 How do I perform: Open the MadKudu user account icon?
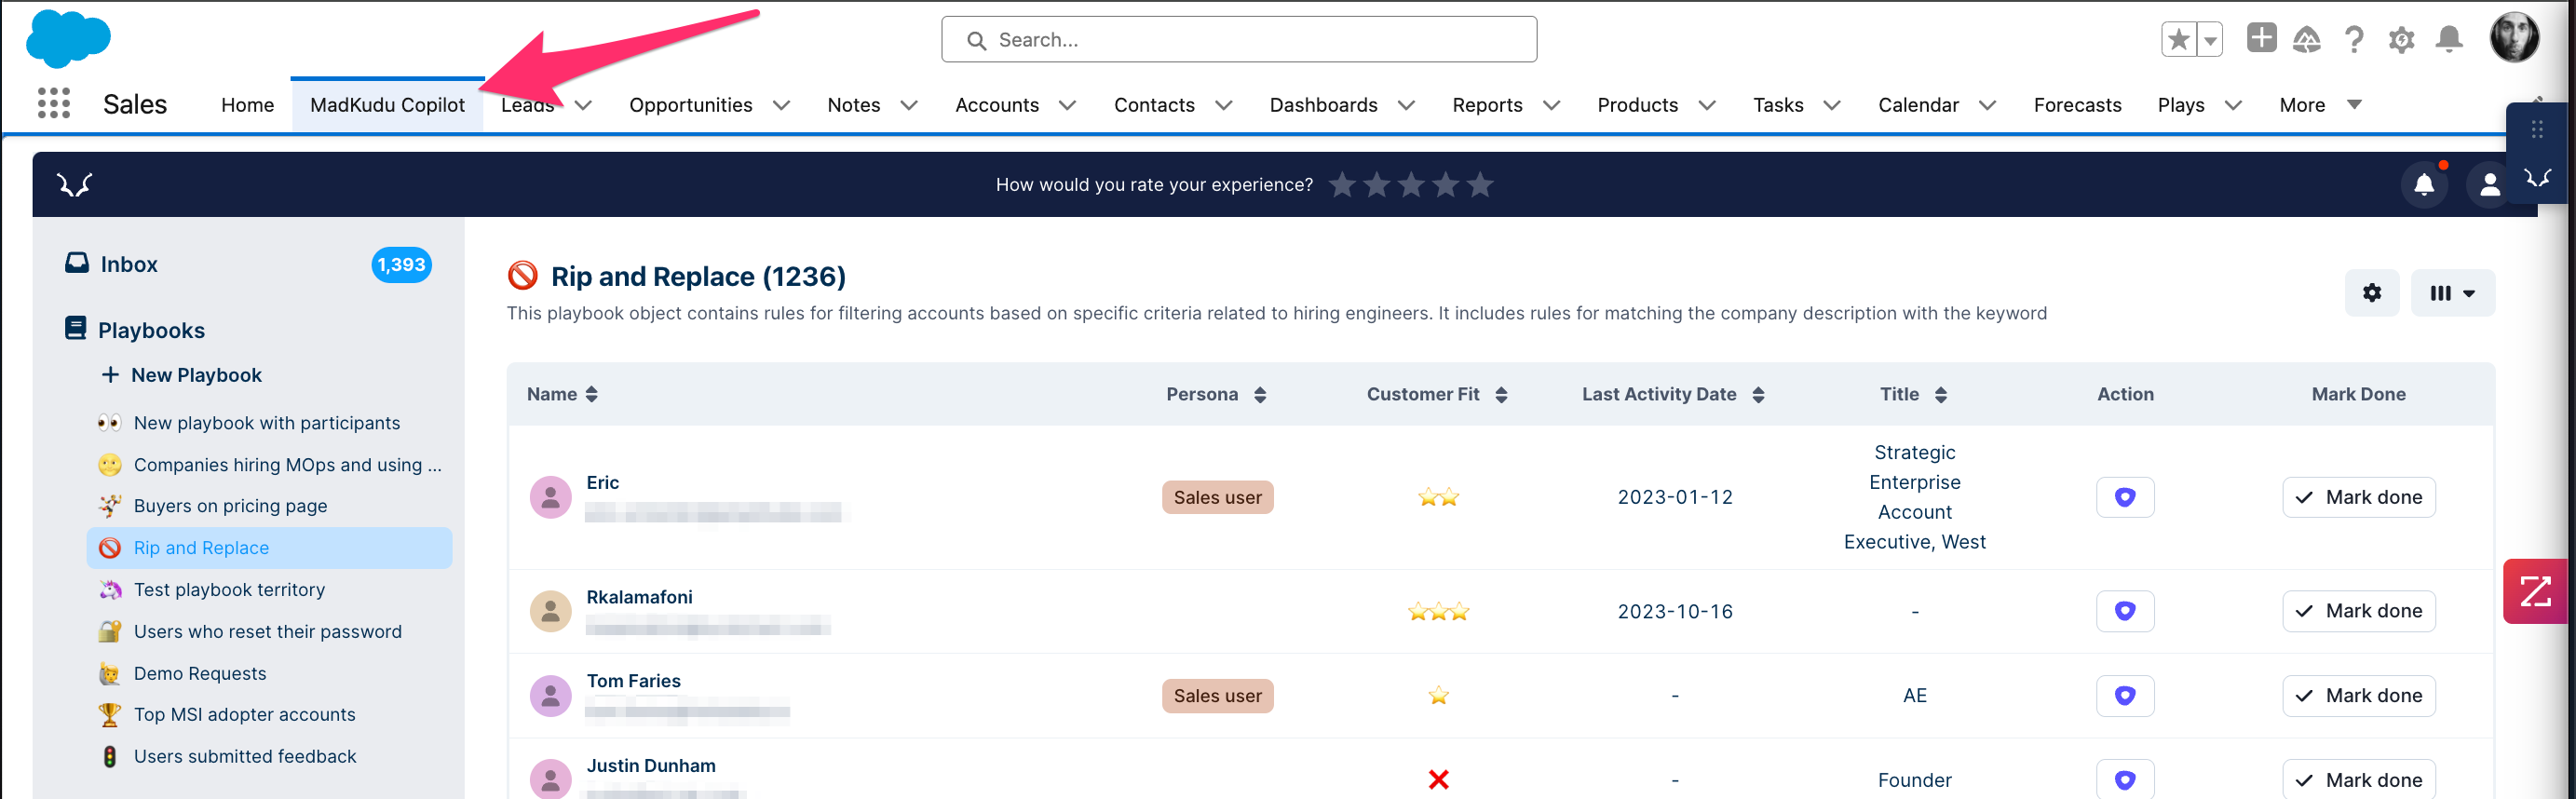[2489, 184]
